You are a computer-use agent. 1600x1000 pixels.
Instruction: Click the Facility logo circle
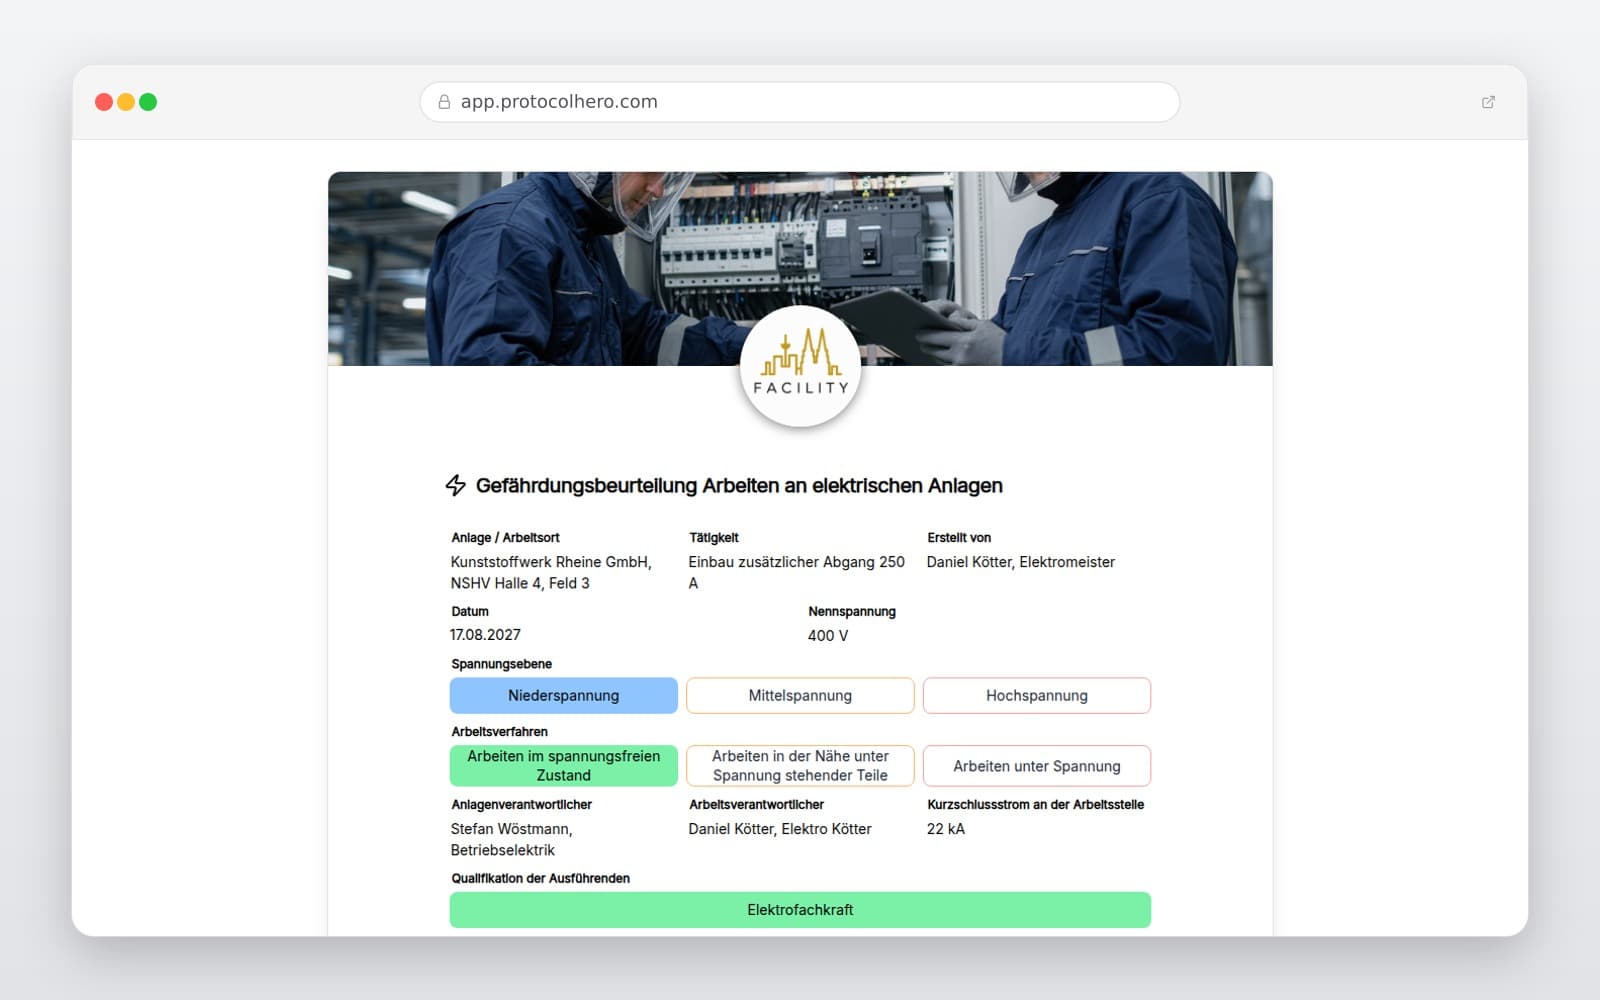[x=800, y=366]
